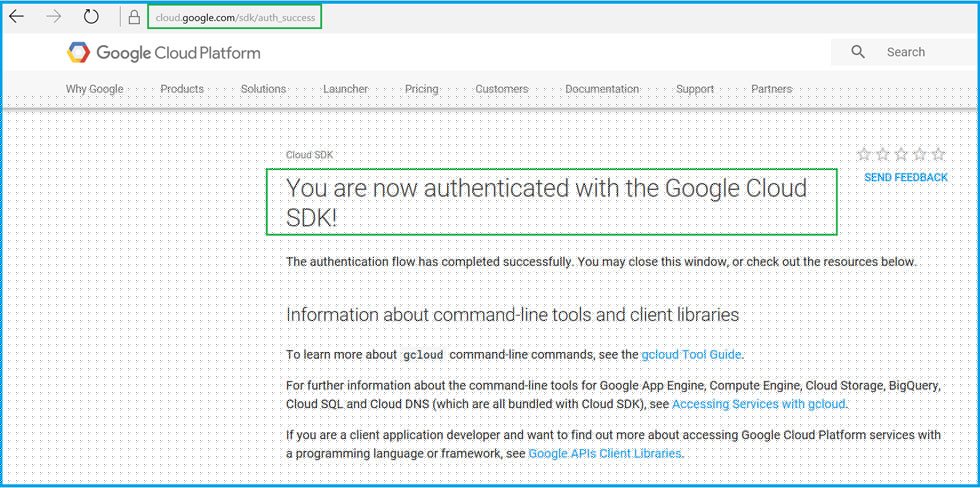Open the Support nav item
The image size is (980, 488).
pos(695,89)
